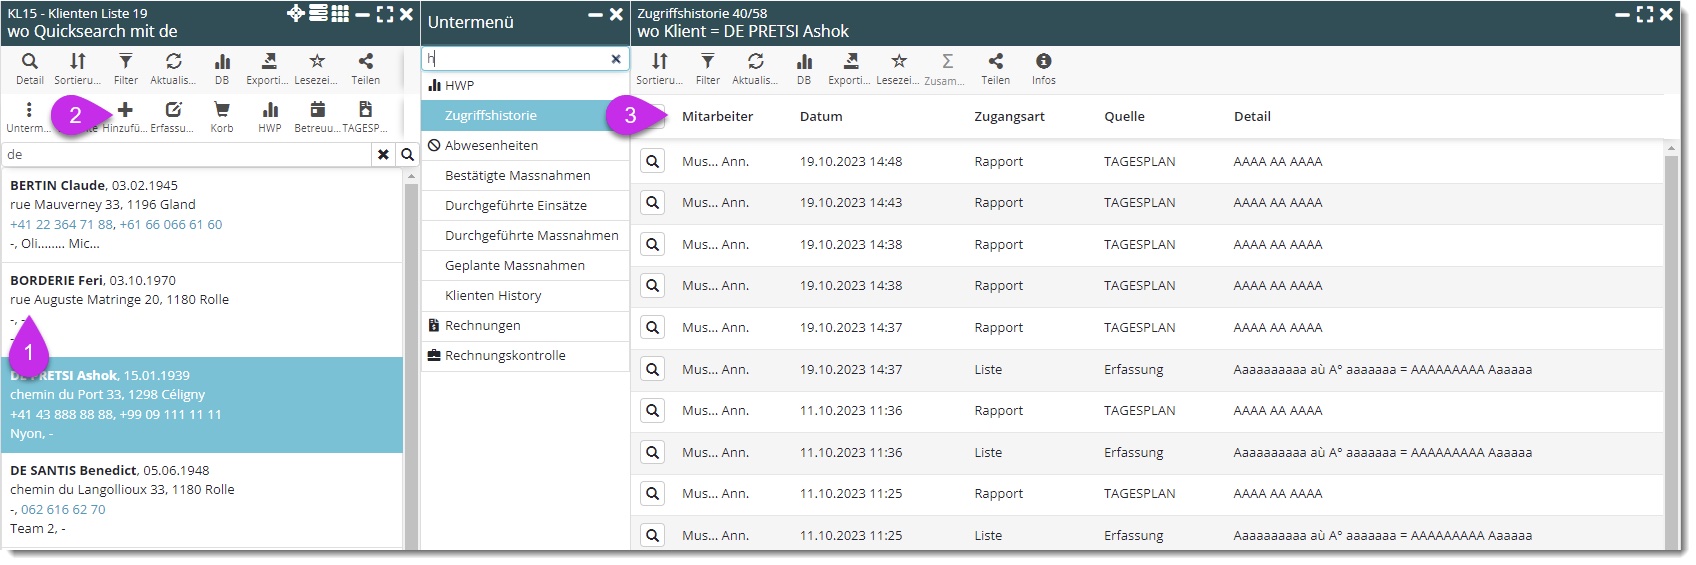This screenshot has width=1696, height=565.
Task: Click phone number 062 616 62 70
Action: 63,509
